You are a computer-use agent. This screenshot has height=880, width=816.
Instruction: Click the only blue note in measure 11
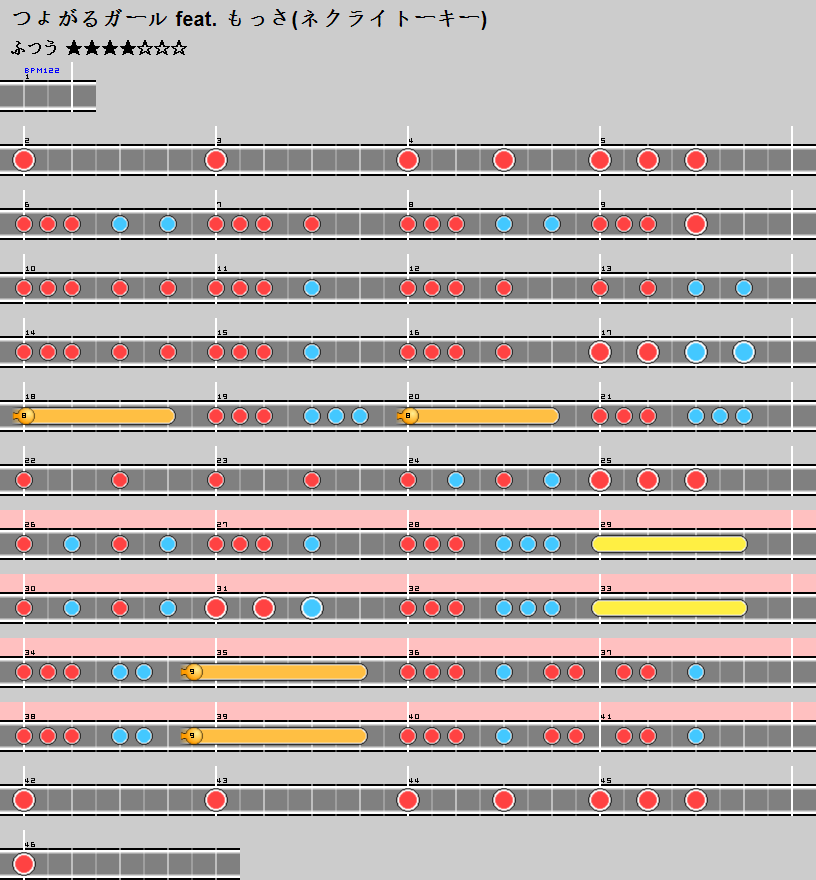tap(312, 288)
